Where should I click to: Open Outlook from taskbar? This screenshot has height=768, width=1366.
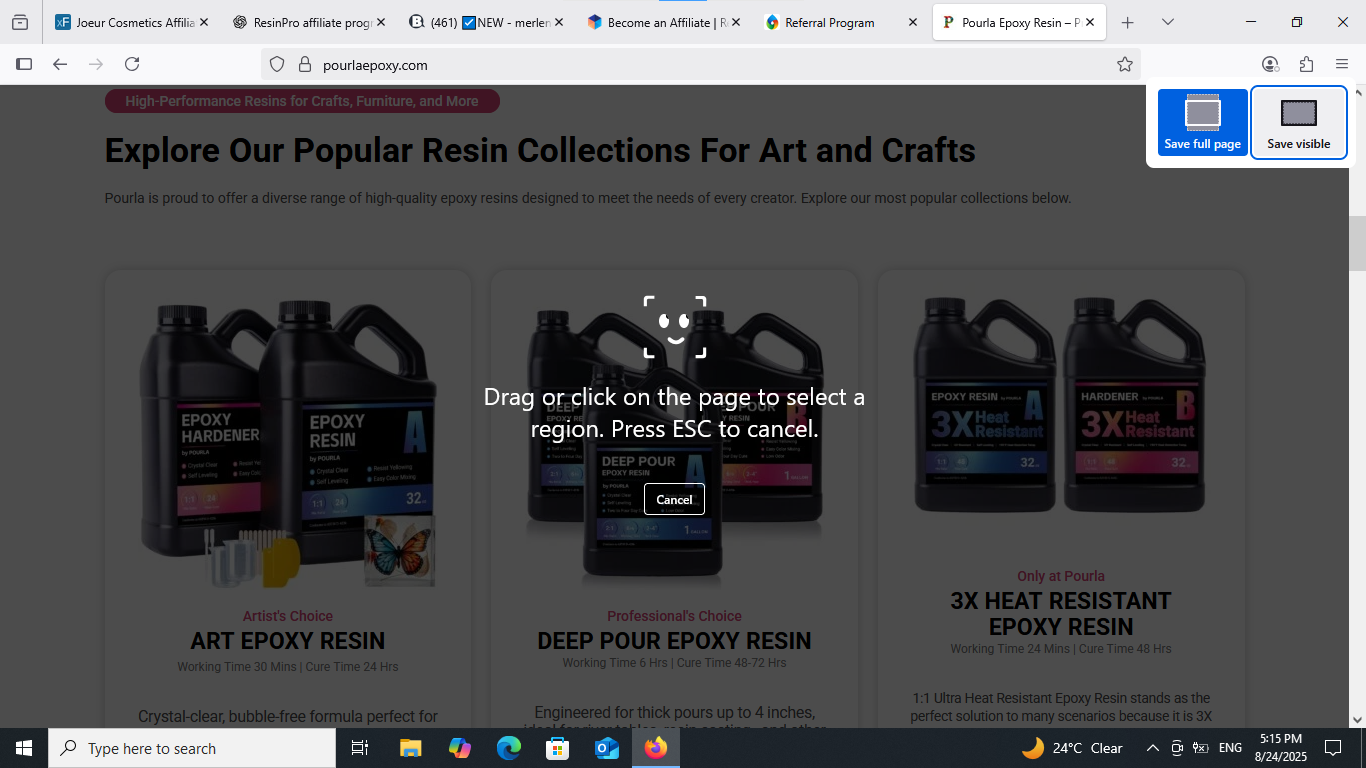click(607, 748)
